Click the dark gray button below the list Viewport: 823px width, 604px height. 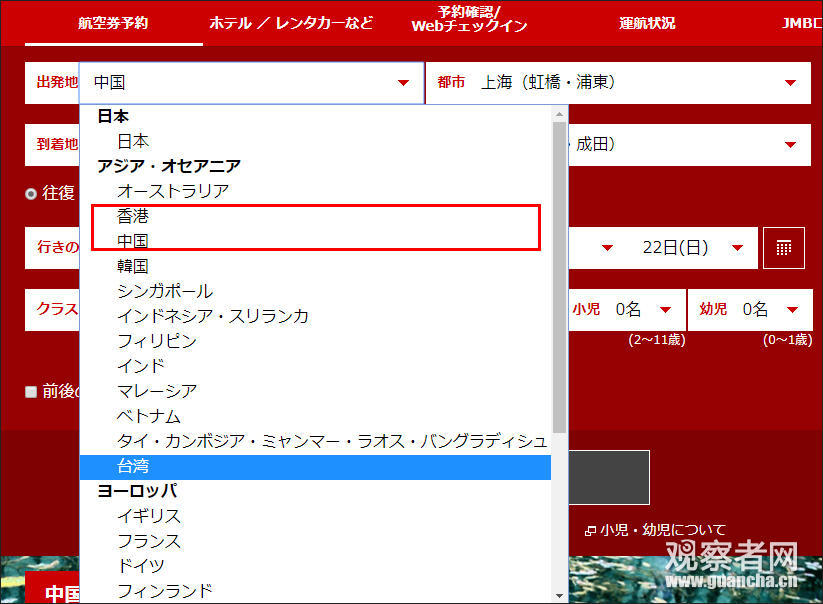pos(609,478)
